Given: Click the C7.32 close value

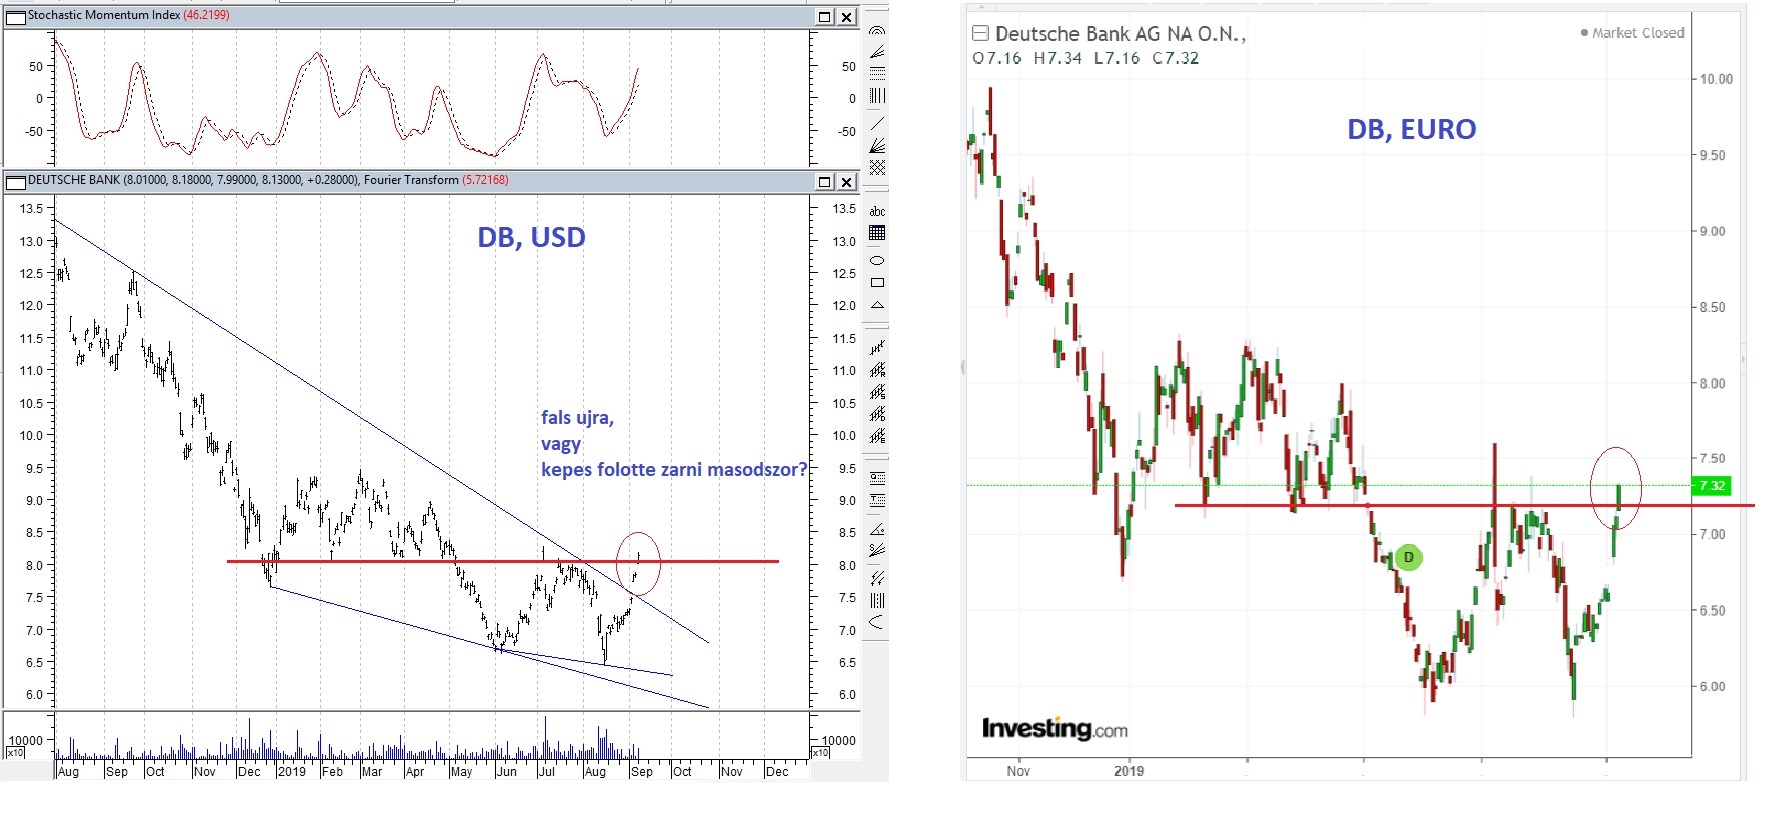Looking at the screenshot, I should point(1175,58).
